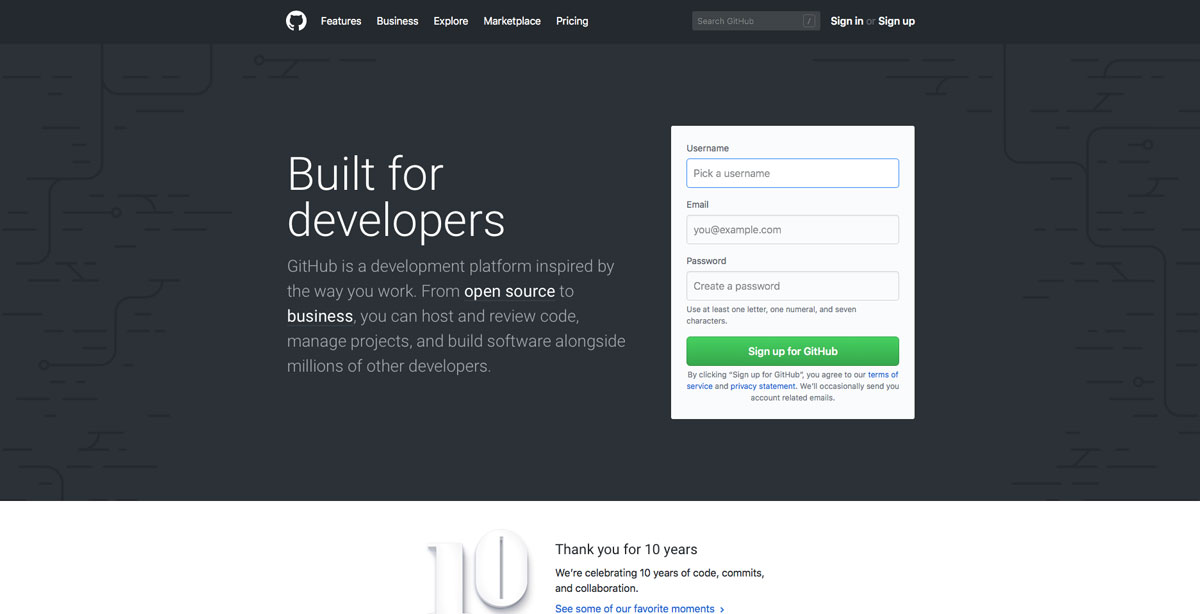The height and width of the screenshot is (614, 1200).
Task: Open See some of our favorite moments
Action: pos(640,608)
